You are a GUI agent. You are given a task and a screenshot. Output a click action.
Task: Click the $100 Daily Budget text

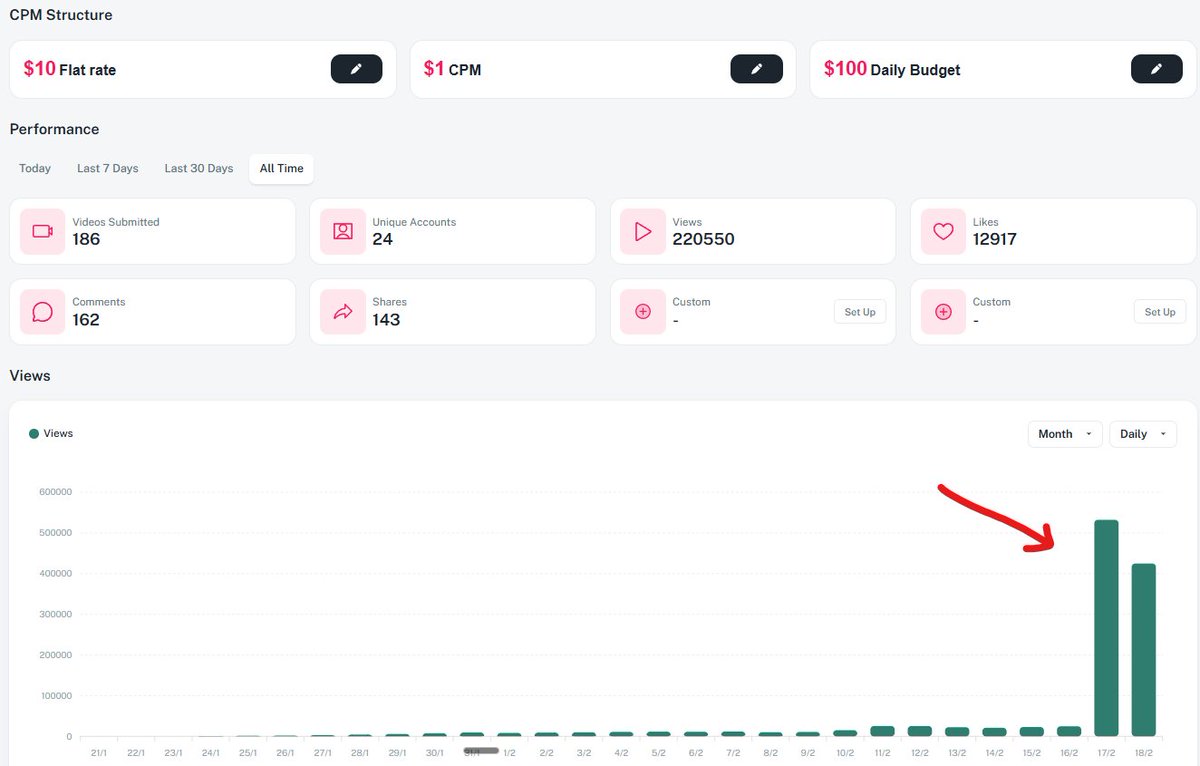(x=892, y=69)
